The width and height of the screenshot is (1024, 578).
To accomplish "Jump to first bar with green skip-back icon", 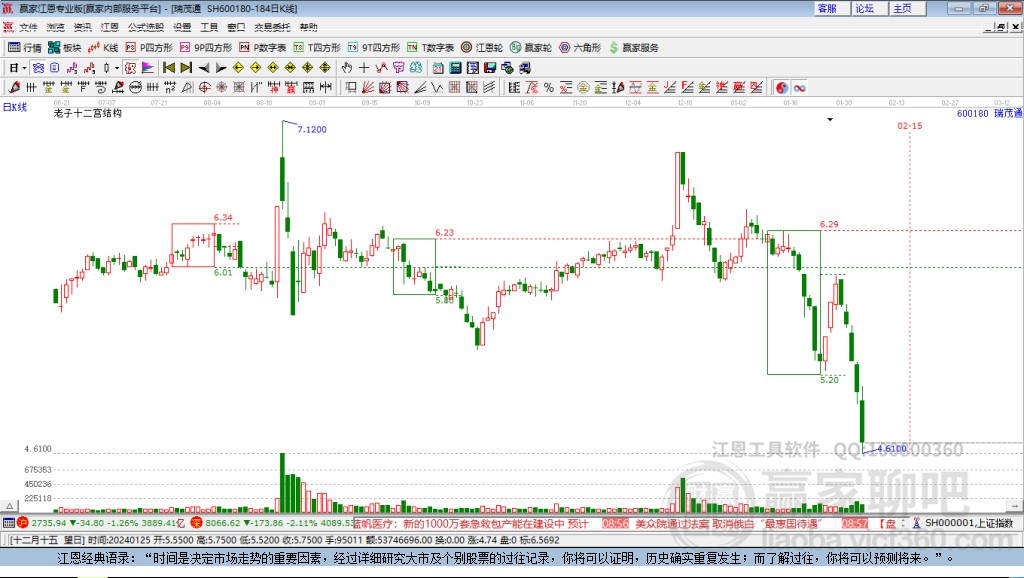I will 168,68.
